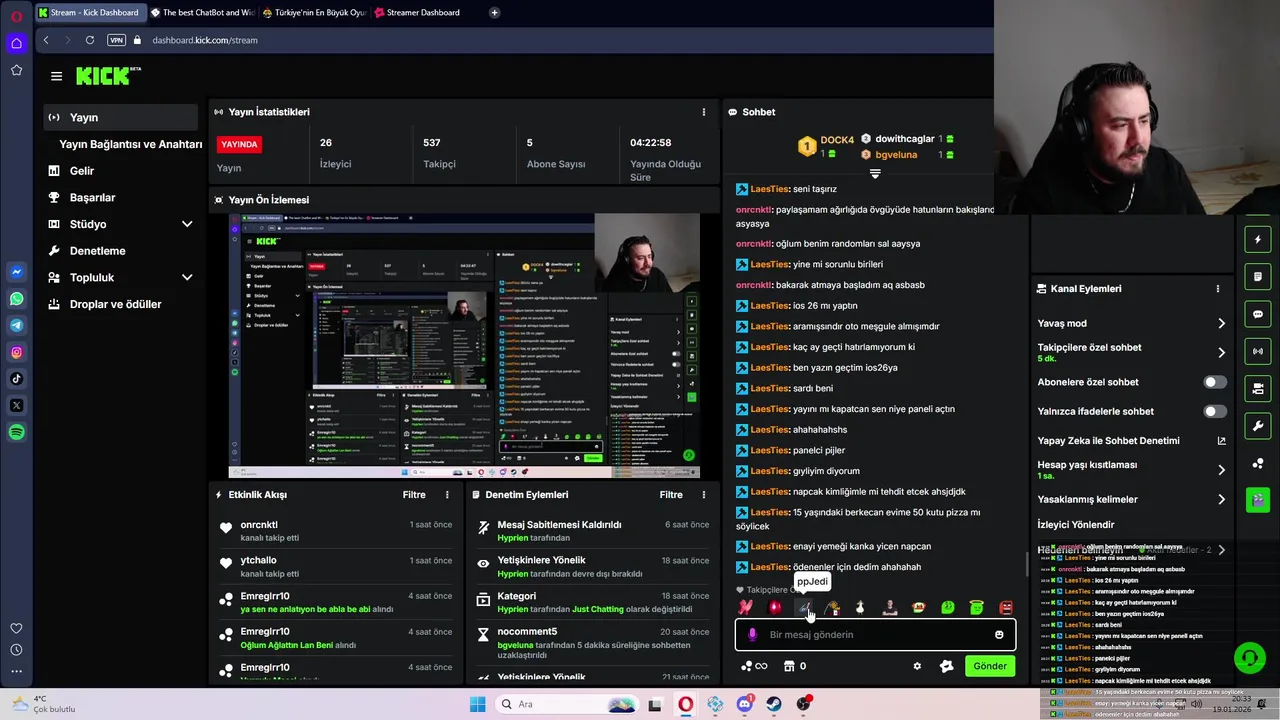Switch to The best ChatBot browser tab
1280x720 pixels.
pyautogui.click(x=201, y=12)
